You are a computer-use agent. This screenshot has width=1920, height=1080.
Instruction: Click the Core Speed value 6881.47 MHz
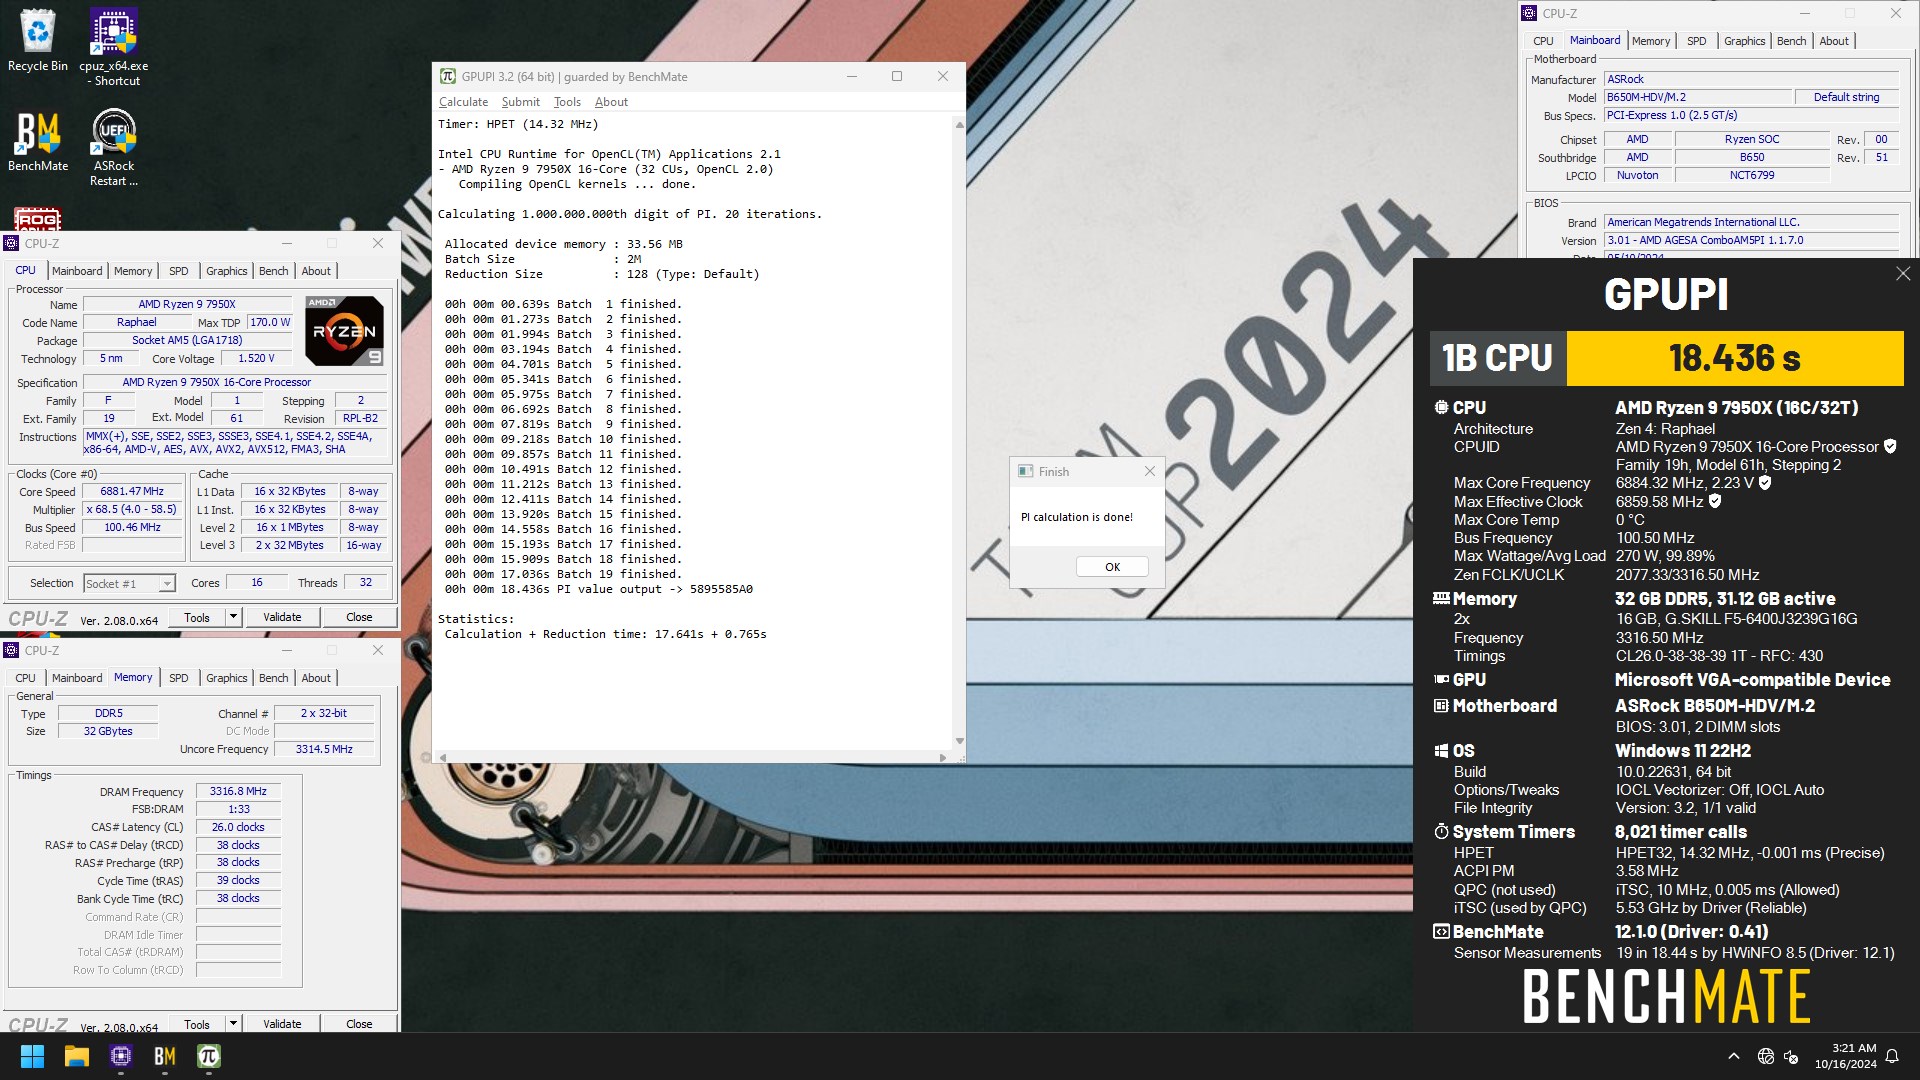pyautogui.click(x=132, y=492)
